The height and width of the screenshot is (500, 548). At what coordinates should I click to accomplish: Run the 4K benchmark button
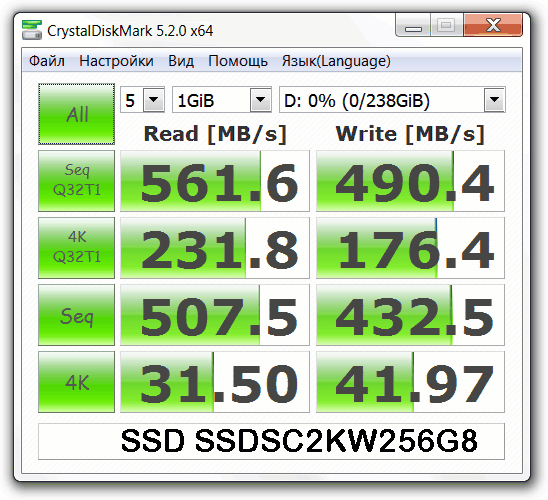pyautogui.click(x=76, y=382)
